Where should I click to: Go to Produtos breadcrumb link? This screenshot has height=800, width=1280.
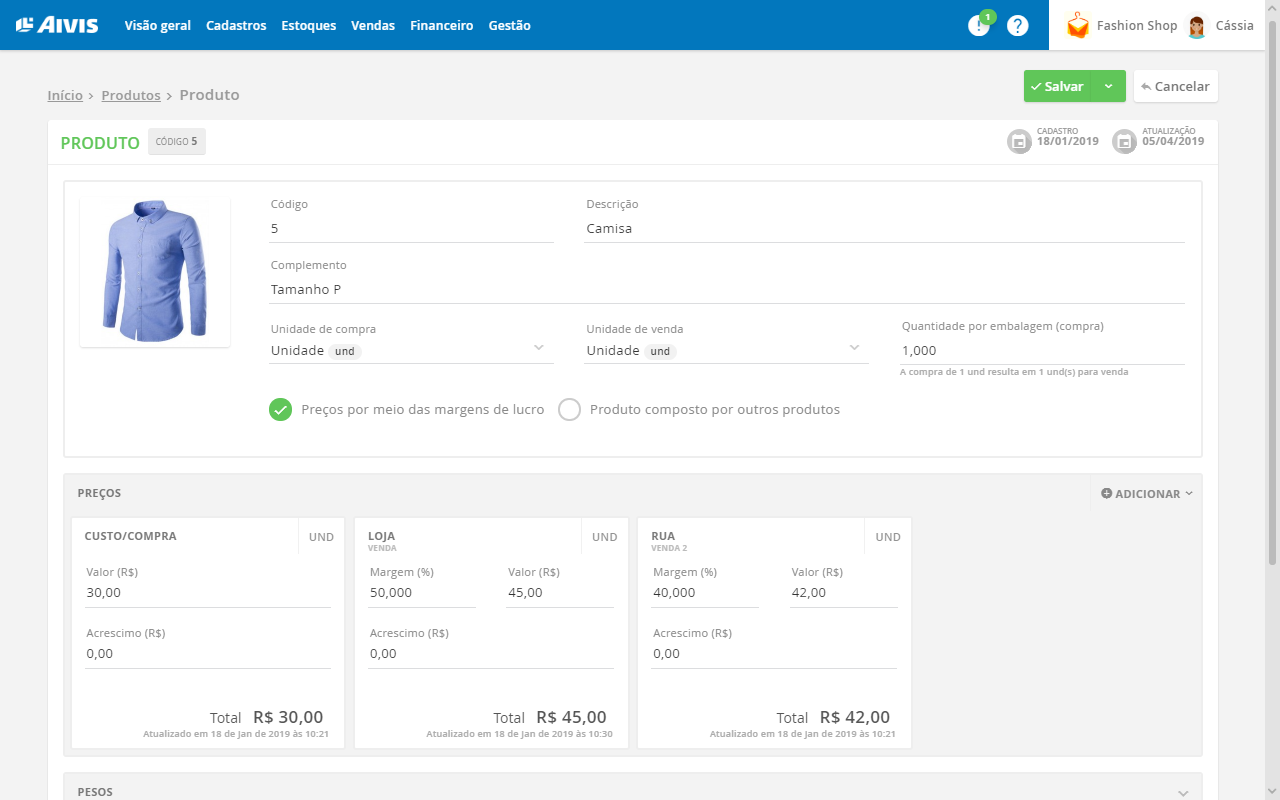pos(131,95)
